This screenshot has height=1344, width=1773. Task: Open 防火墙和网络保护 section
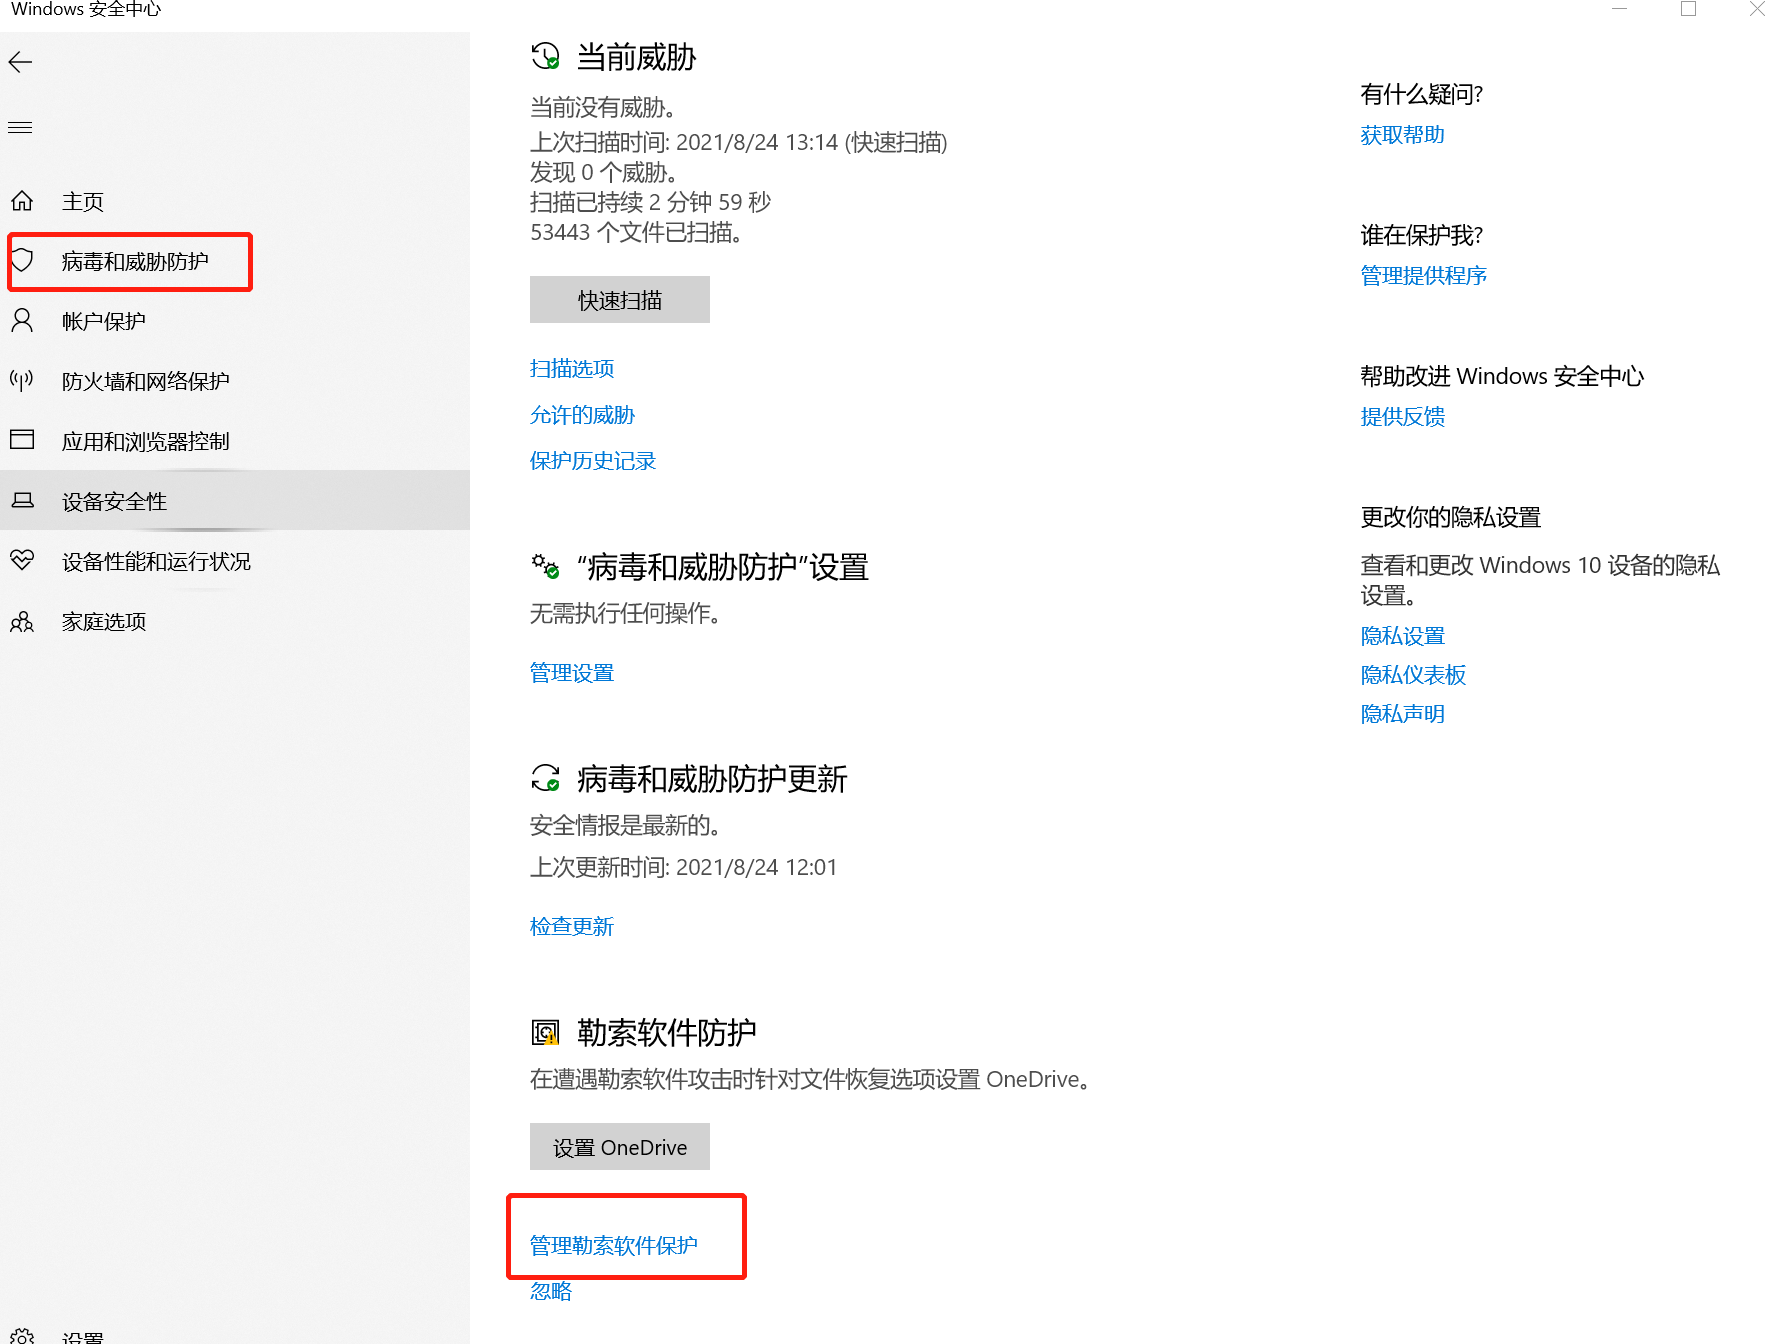click(x=146, y=381)
